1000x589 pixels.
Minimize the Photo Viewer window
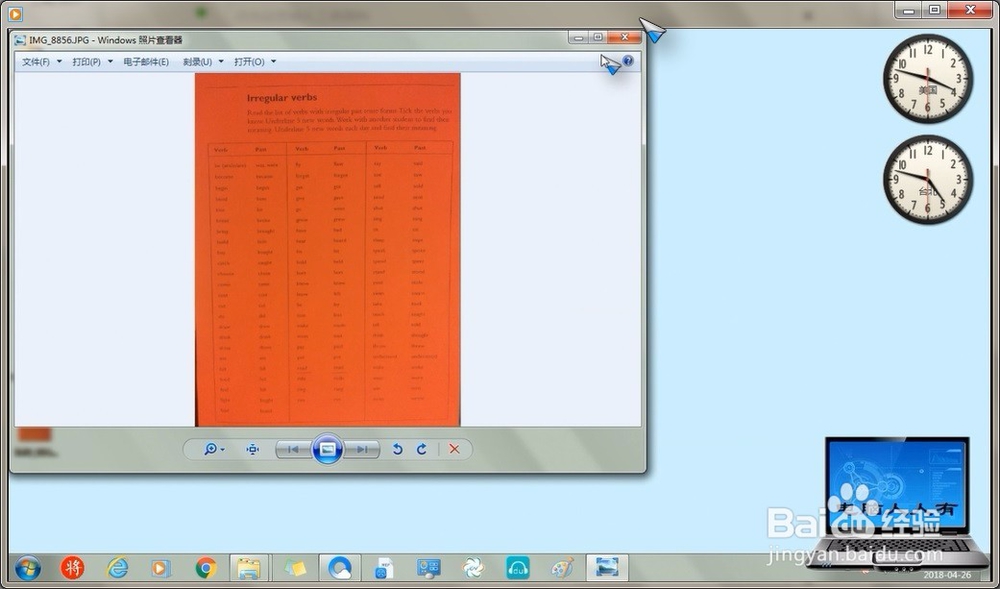pos(579,38)
